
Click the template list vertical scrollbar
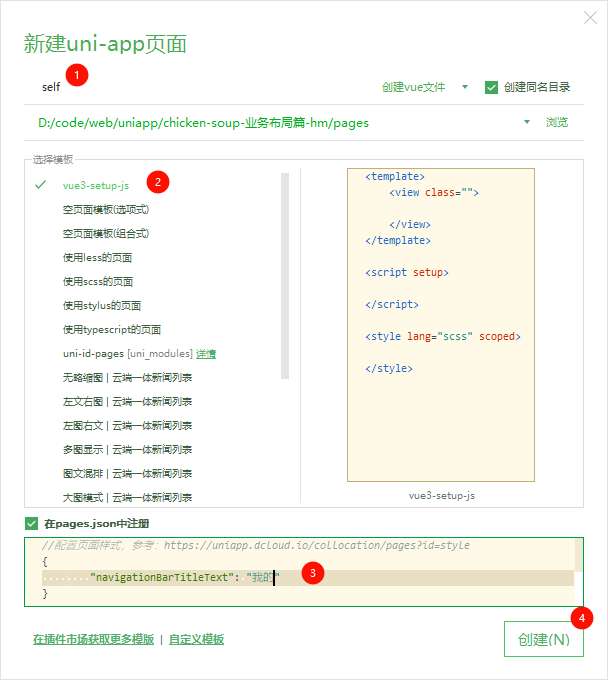coord(285,276)
